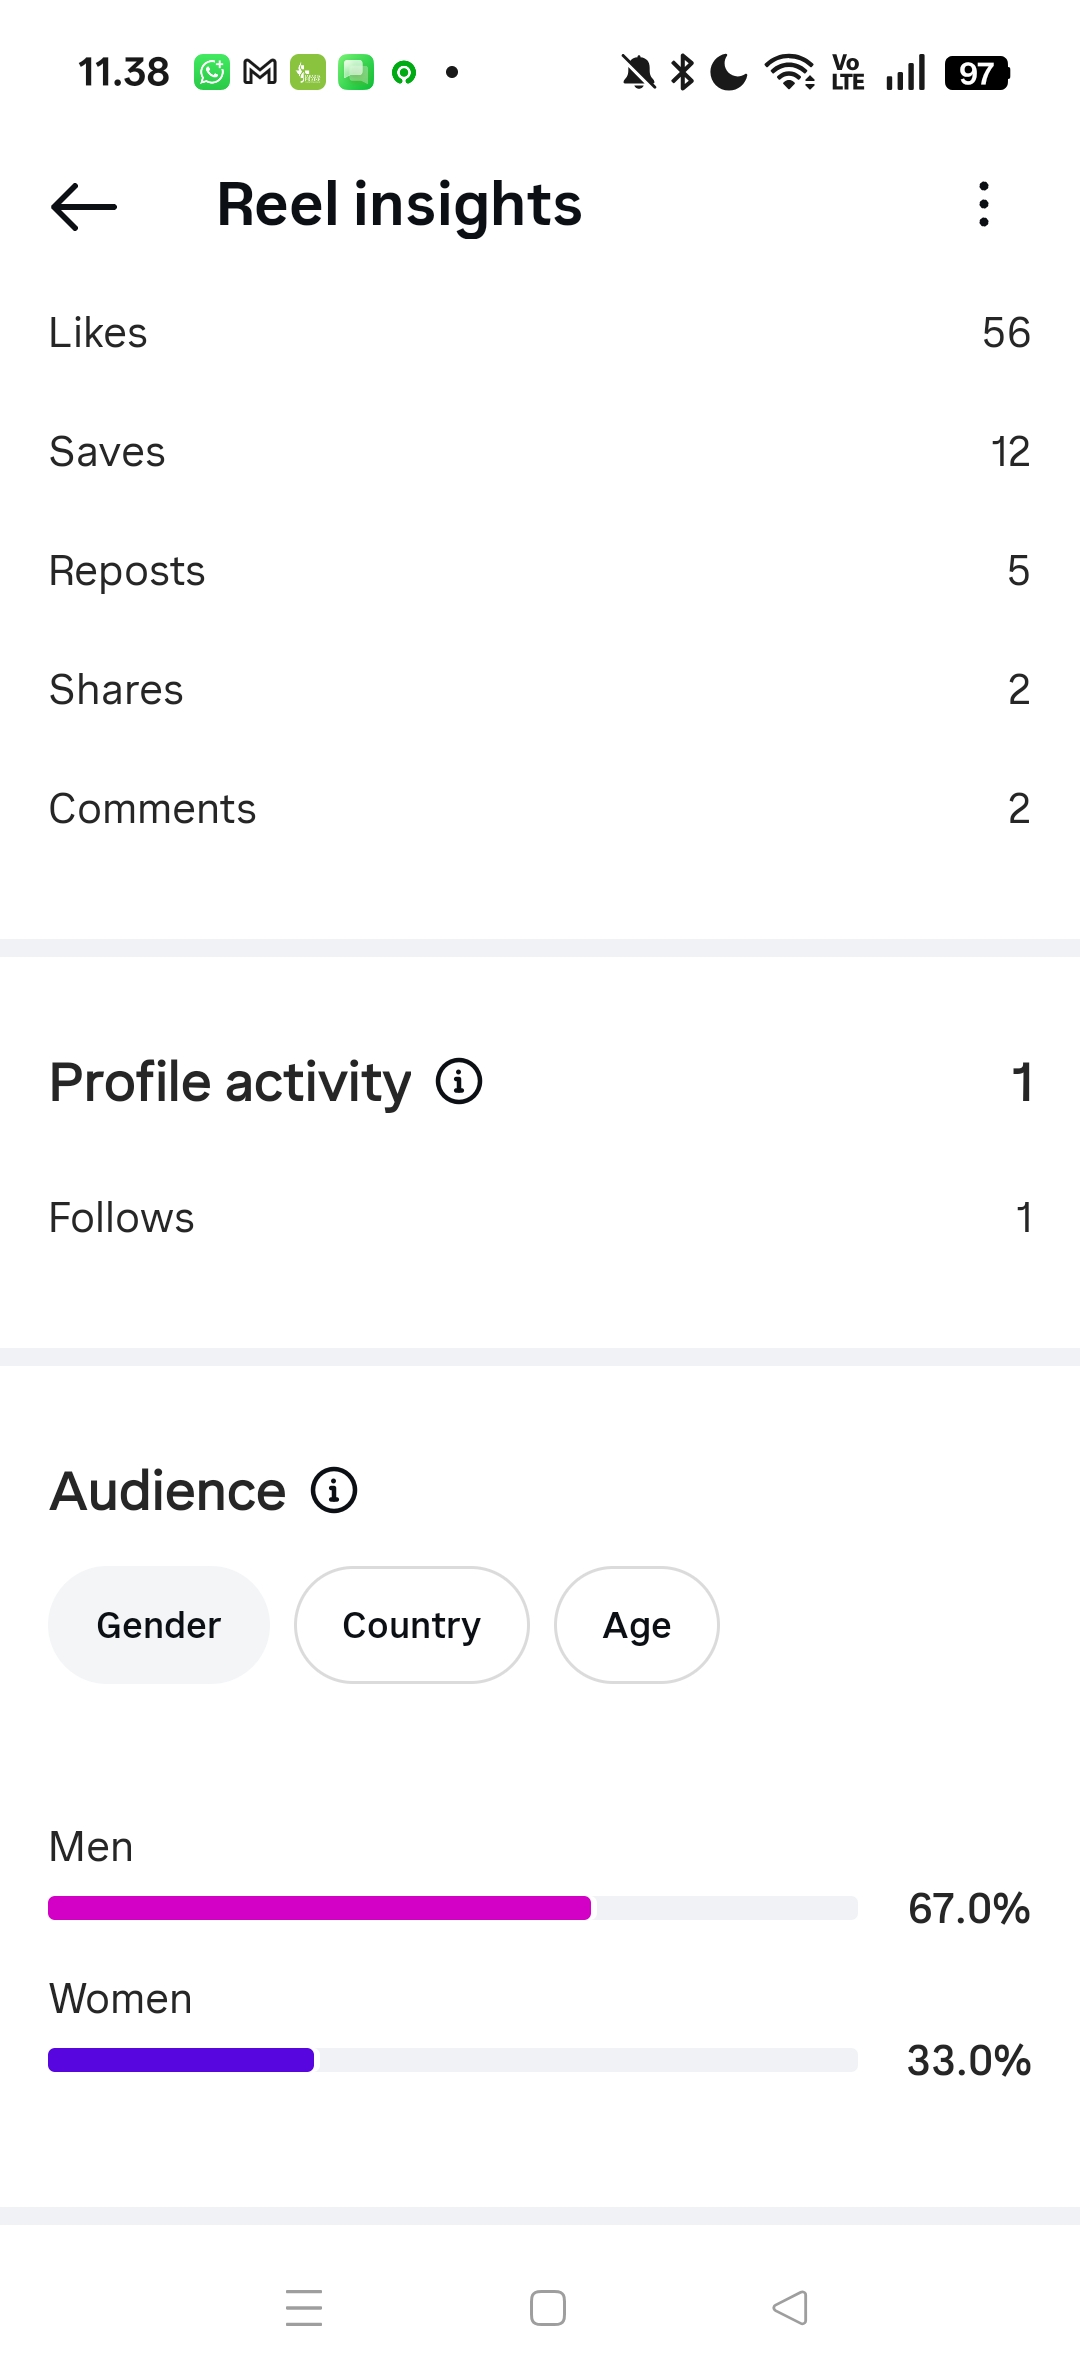Tap the WhatsApp notification icon
Image resolution: width=1080 pixels, height=2374 pixels.
point(212,72)
